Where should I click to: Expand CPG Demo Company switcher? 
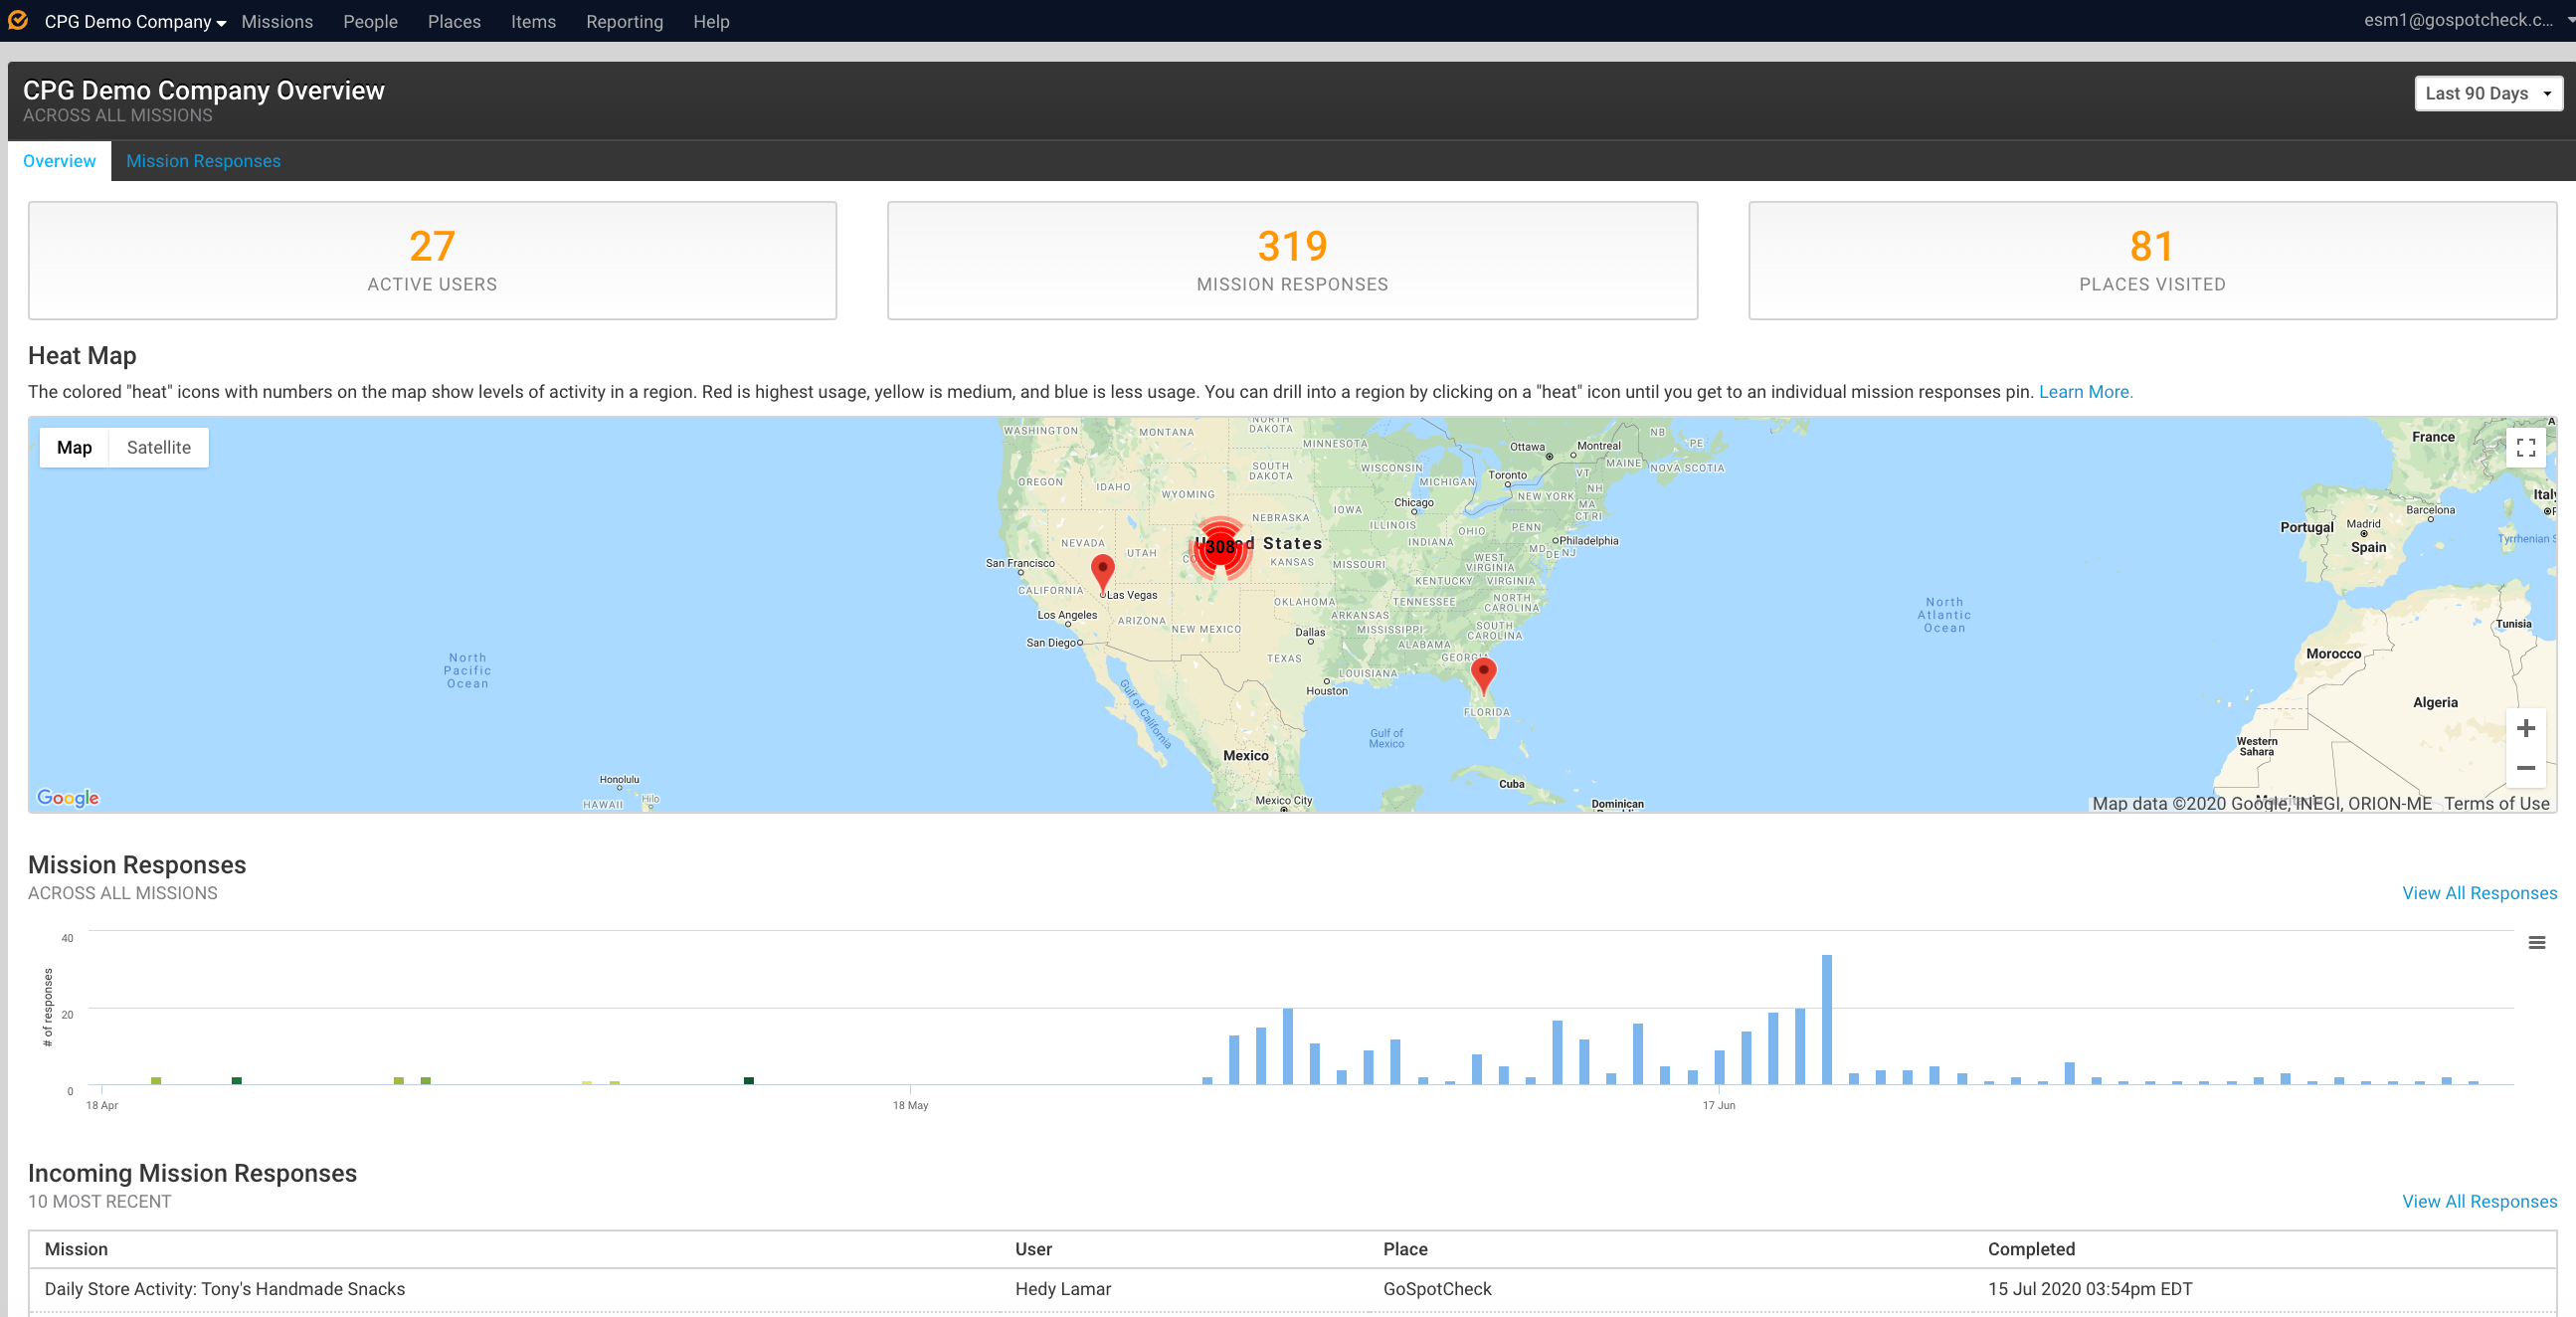(x=135, y=21)
